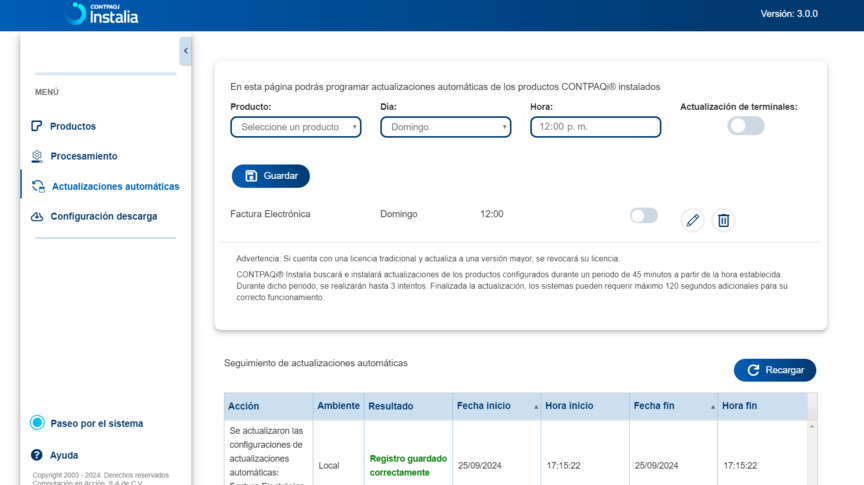
Task: Click the Actualizaciones automáticas sync icon
Action: coord(38,186)
